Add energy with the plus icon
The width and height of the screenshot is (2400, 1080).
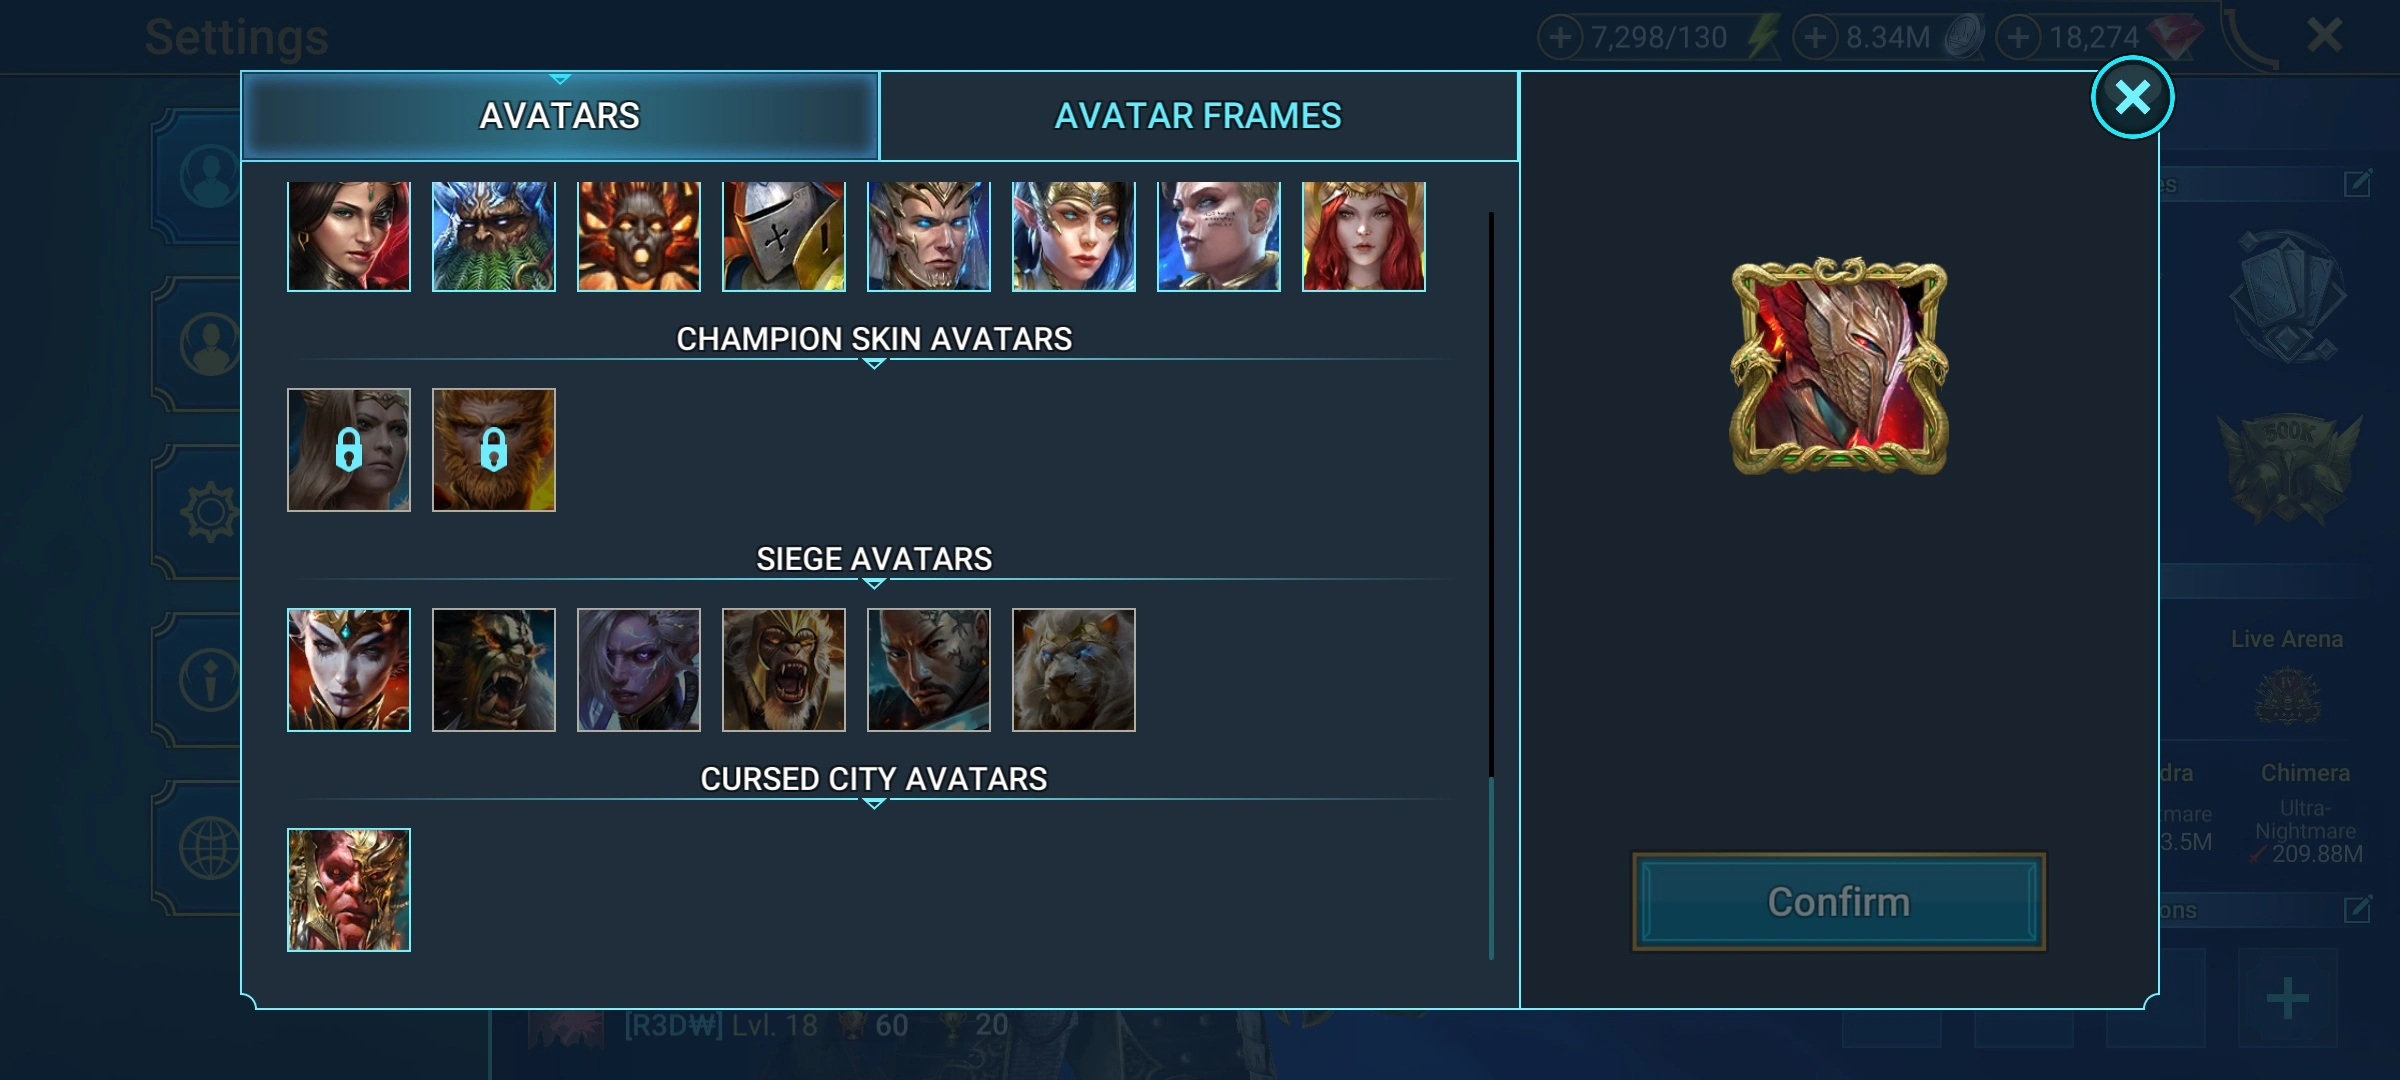1560,38
